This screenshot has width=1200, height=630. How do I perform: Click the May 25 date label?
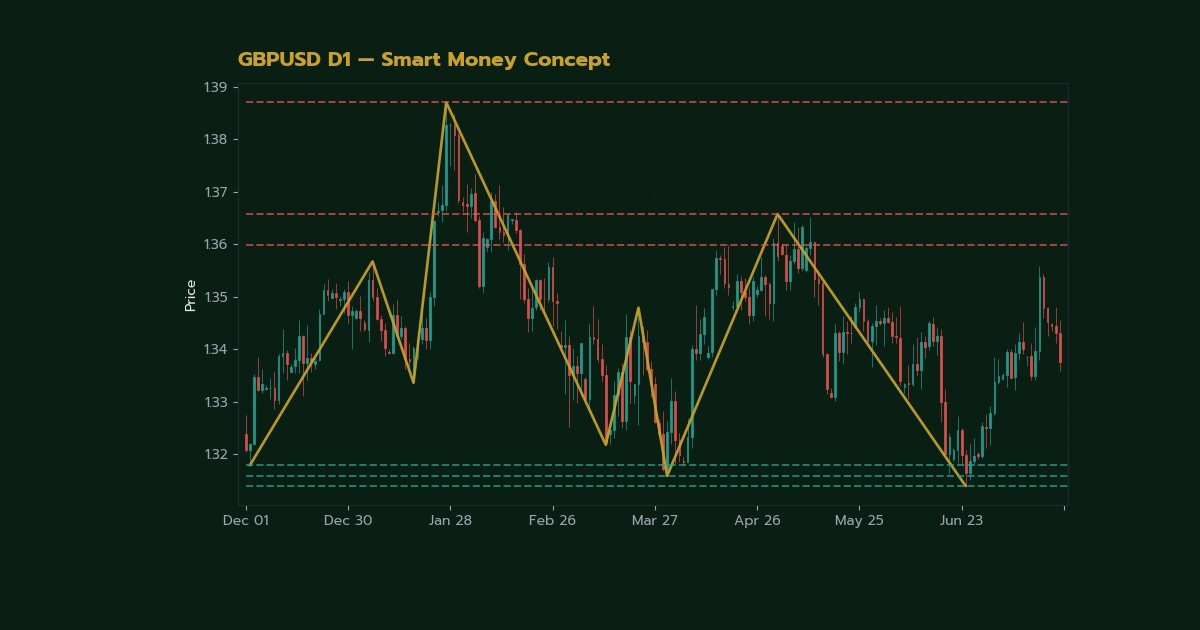(x=860, y=521)
